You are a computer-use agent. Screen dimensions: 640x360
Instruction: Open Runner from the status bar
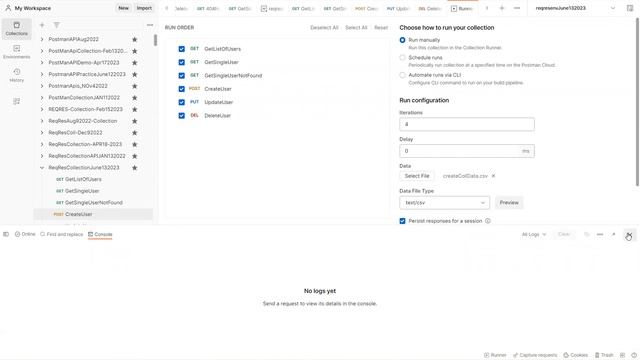[495, 355]
